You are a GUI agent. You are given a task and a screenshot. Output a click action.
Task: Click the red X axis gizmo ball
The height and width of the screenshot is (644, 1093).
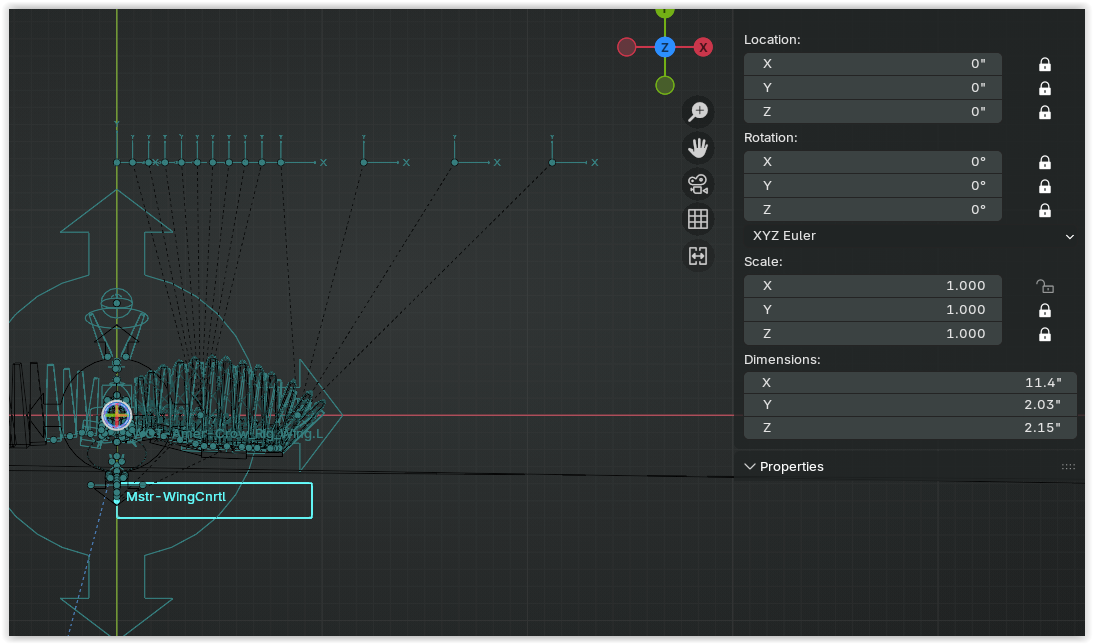click(x=703, y=47)
